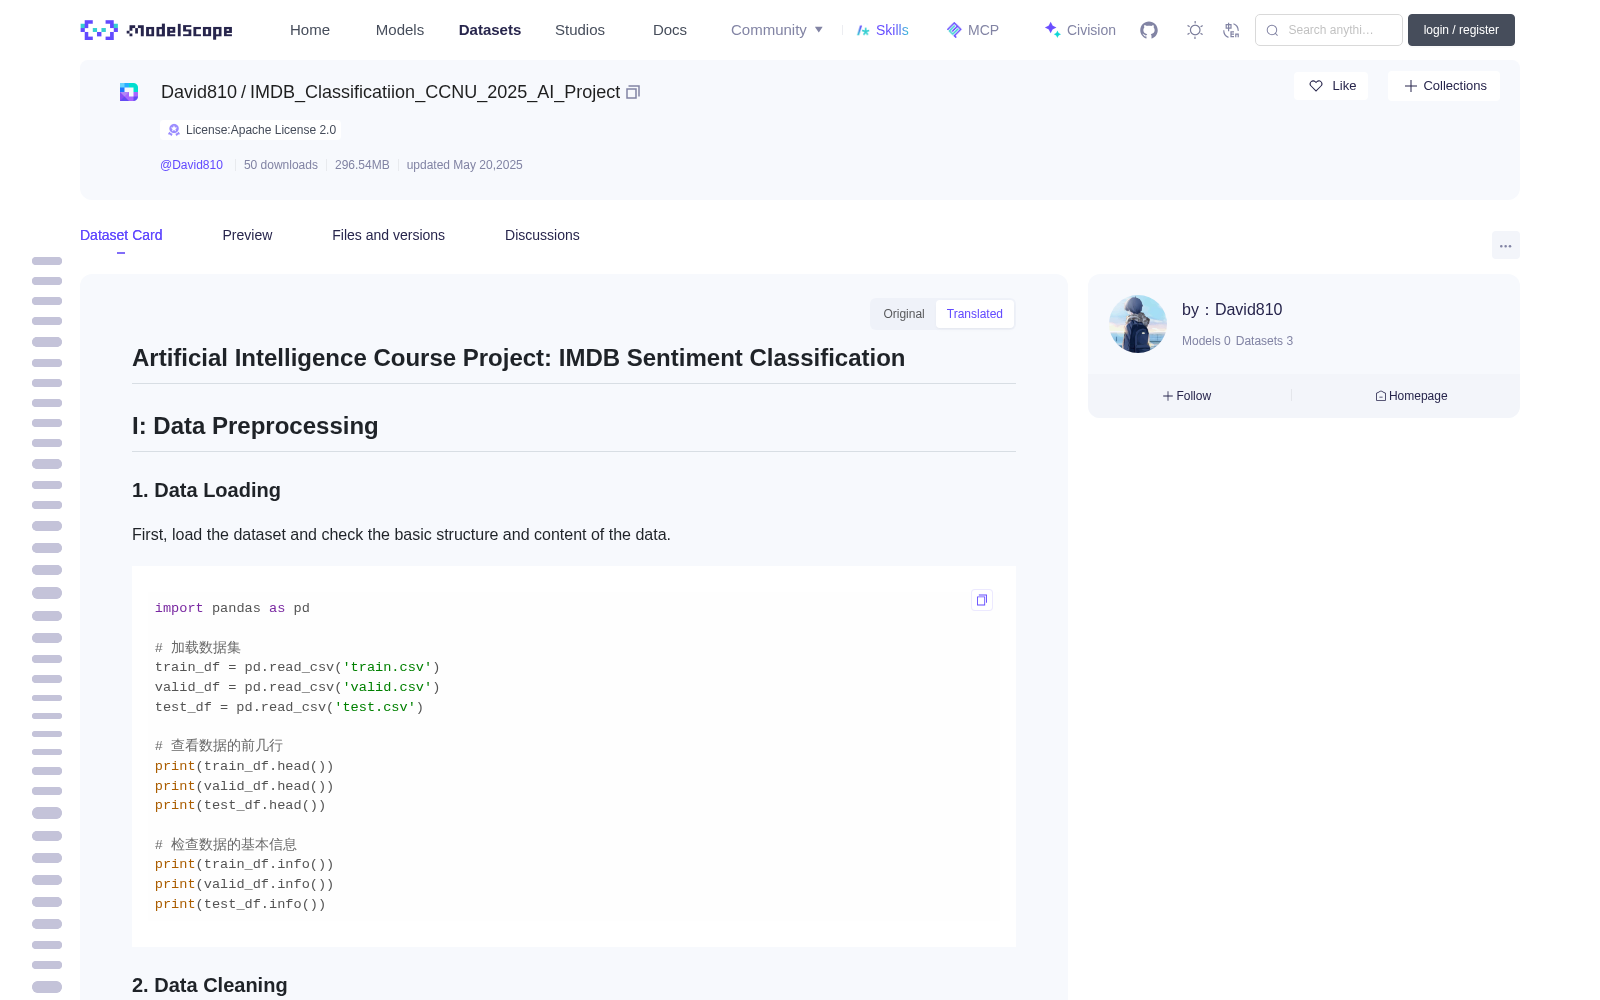Image resolution: width=1600 pixels, height=1000 pixels.
Task: Select the Discussions tab
Action: [542, 235]
